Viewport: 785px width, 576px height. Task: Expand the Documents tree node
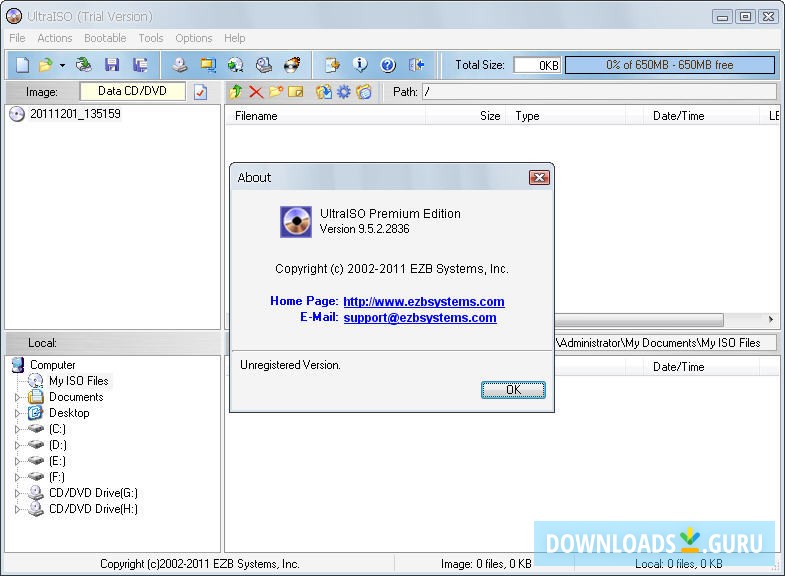coord(18,397)
